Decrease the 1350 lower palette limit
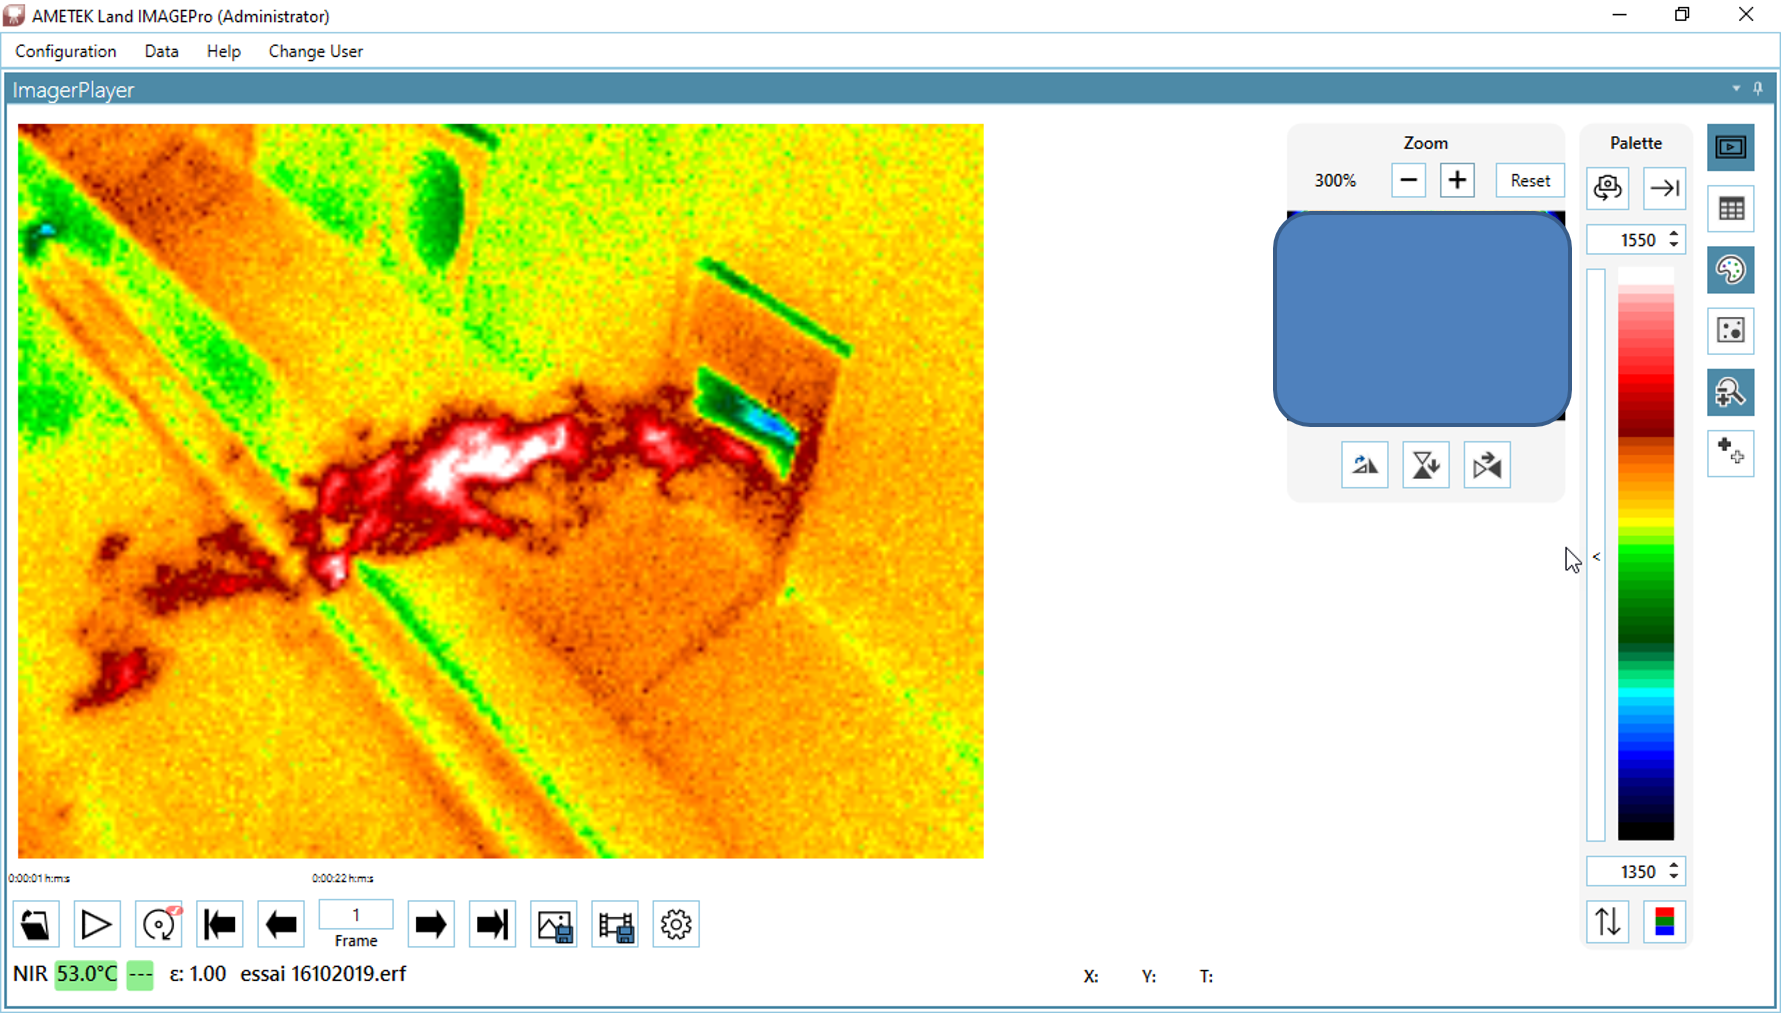Screen dimensions: 1781x1013 coord(1674,877)
